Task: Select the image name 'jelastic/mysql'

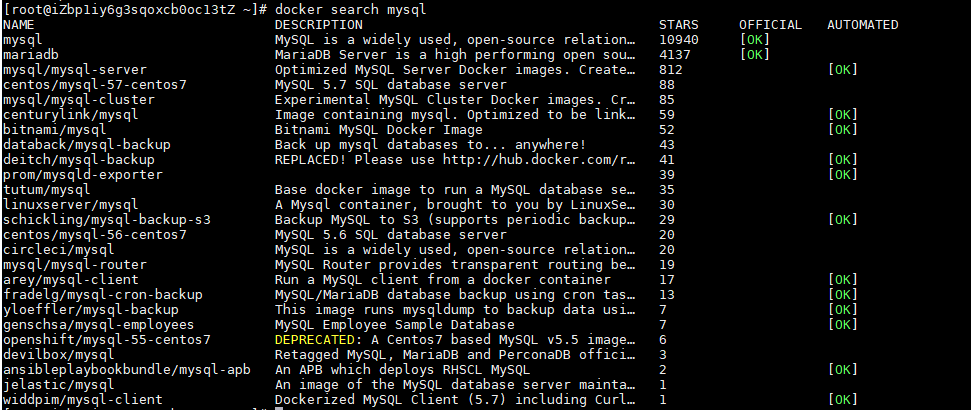Action: click(59, 385)
